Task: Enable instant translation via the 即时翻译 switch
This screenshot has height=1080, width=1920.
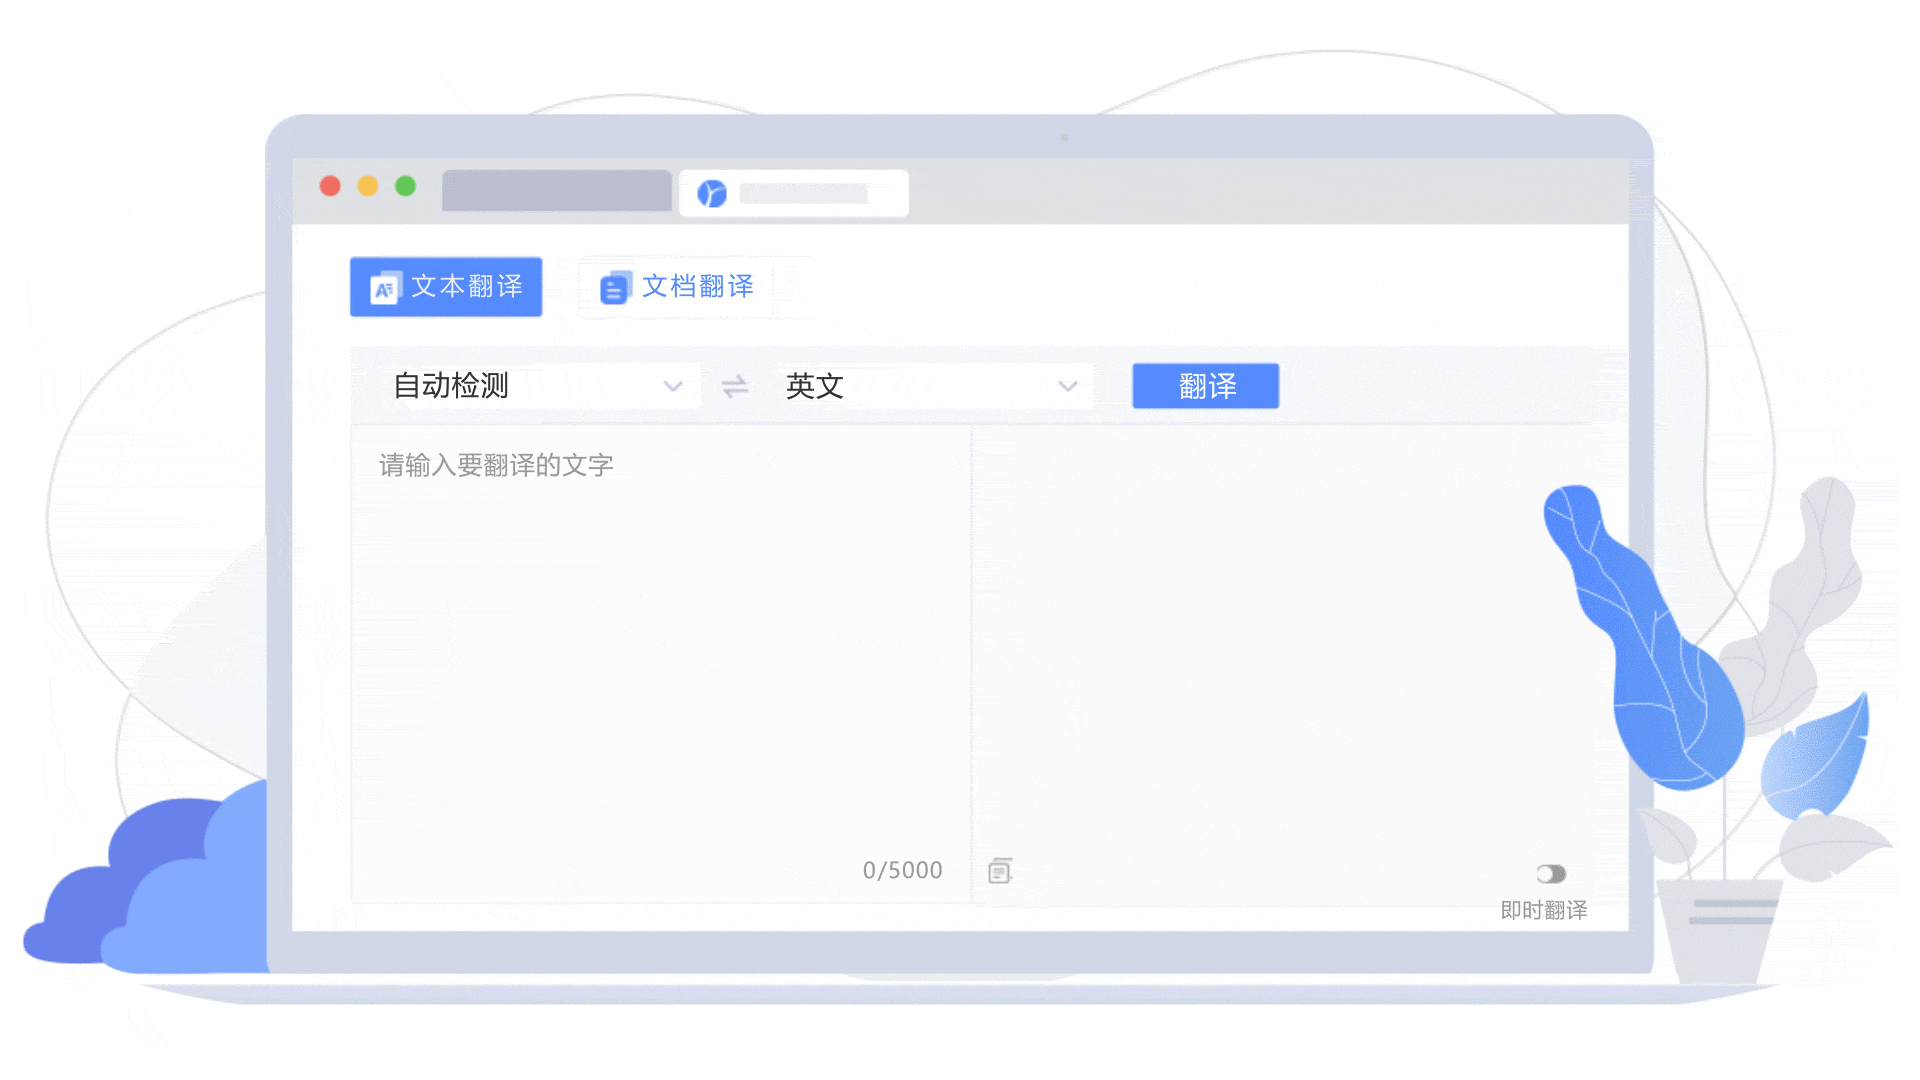Action: pos(1551,873)
